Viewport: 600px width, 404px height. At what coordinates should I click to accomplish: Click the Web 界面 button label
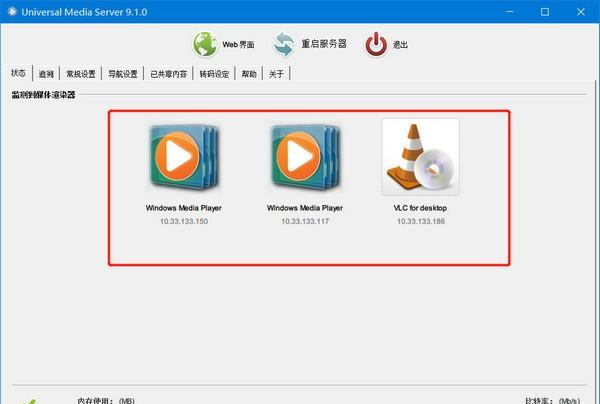point(238,45)
